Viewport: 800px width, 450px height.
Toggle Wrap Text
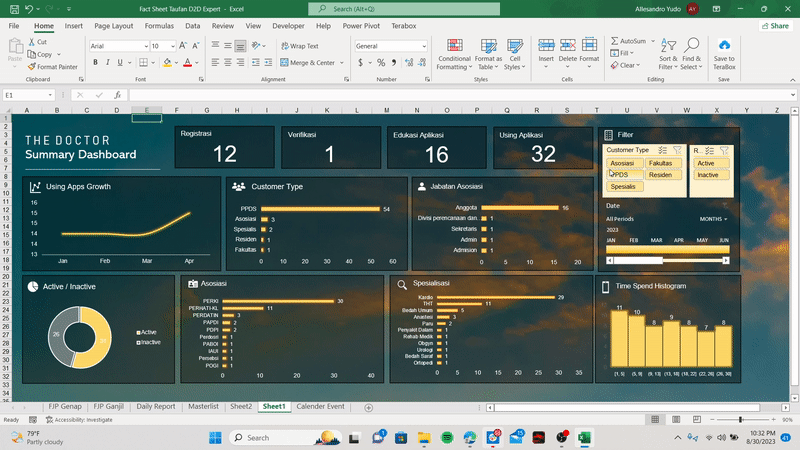coord(299,46)
